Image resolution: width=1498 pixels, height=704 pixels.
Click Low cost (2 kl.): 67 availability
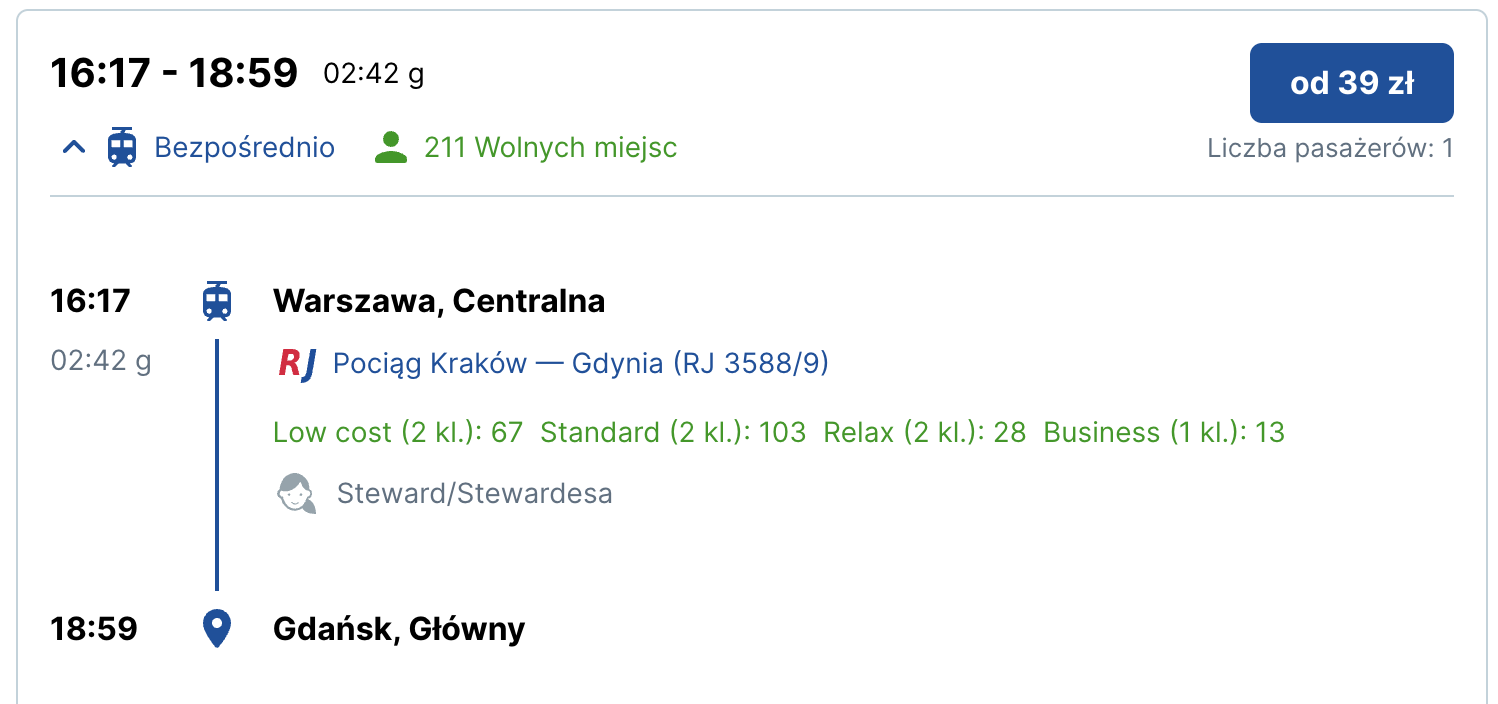tap(398, 432)
